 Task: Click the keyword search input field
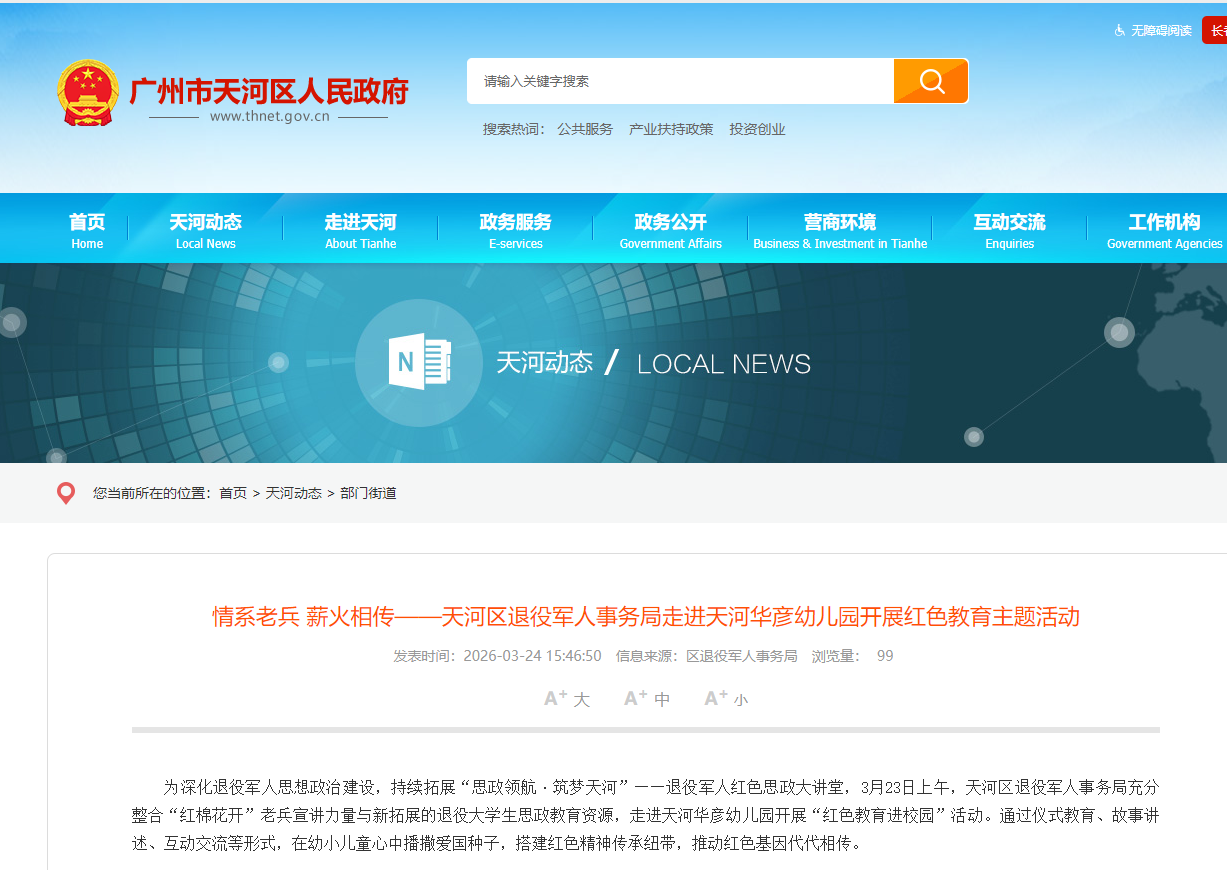point(680,81)
